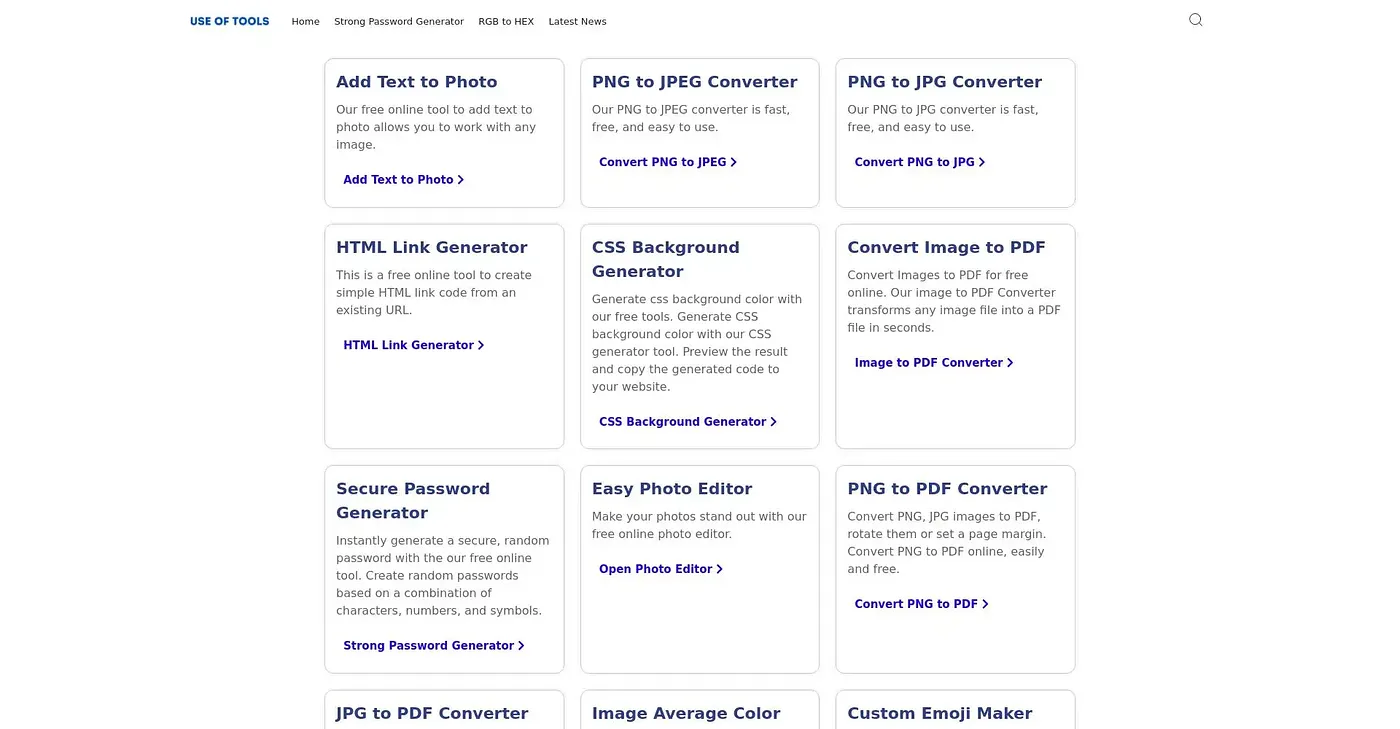Select the Image Average Color heading

(x=686, y=713)
